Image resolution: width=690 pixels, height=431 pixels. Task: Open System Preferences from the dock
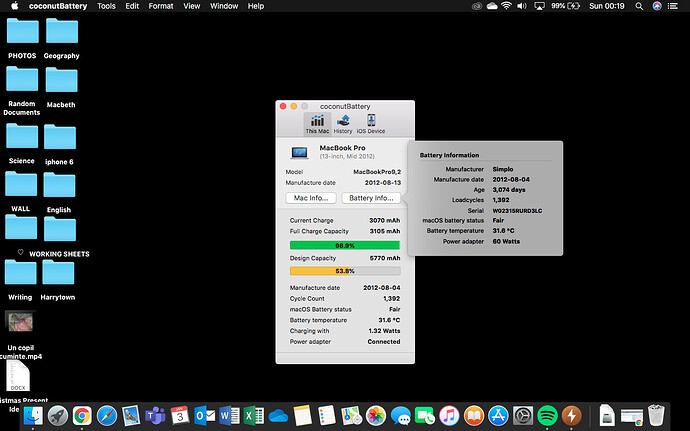coord(523,416)
